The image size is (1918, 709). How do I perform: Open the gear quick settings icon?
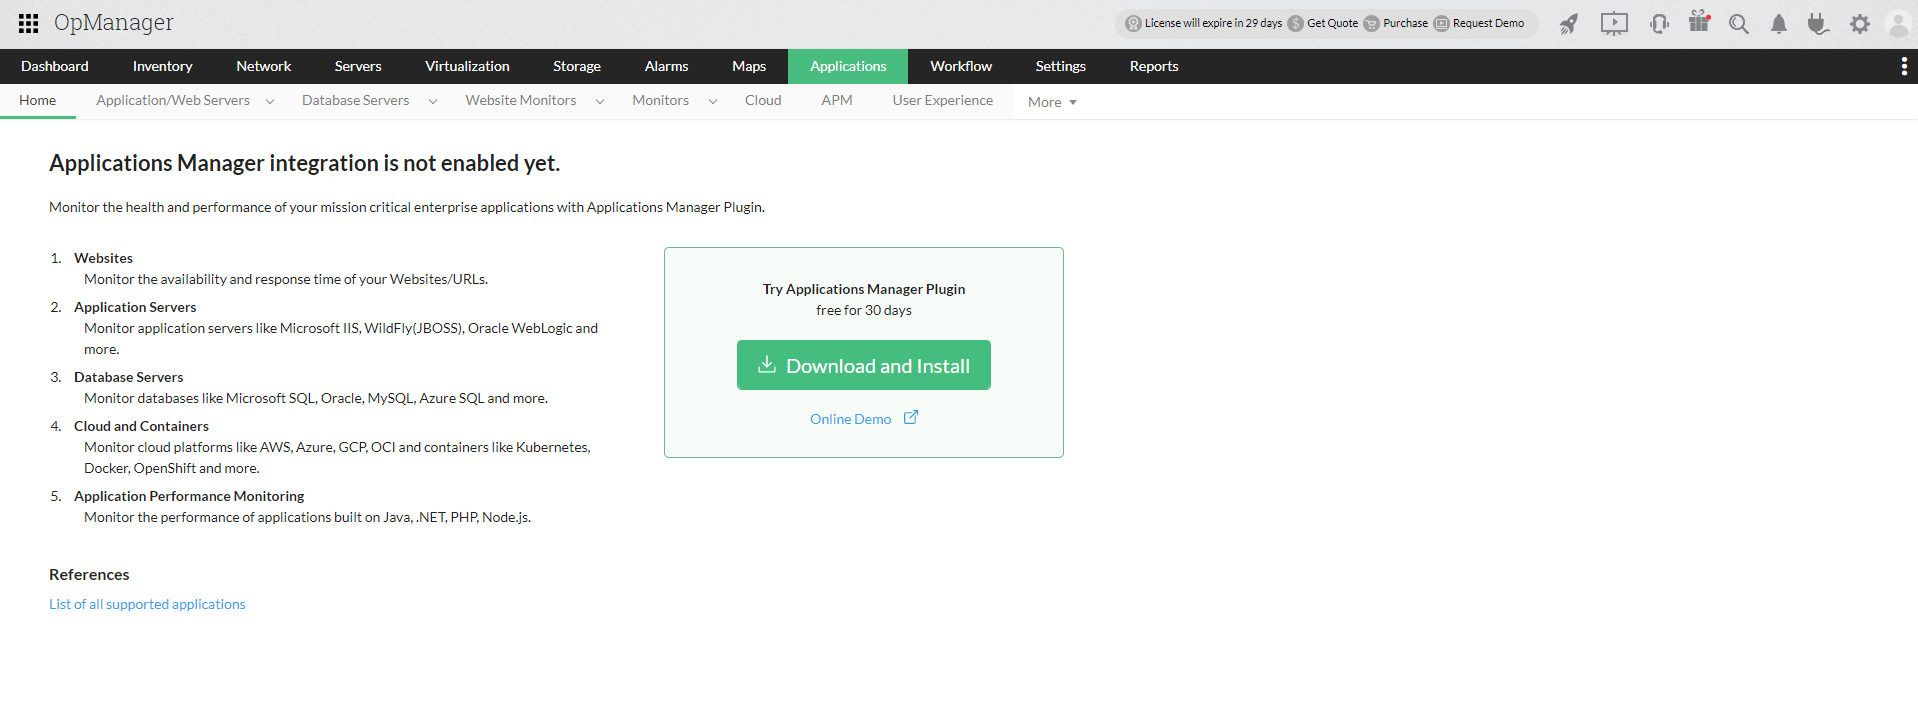1859,24
